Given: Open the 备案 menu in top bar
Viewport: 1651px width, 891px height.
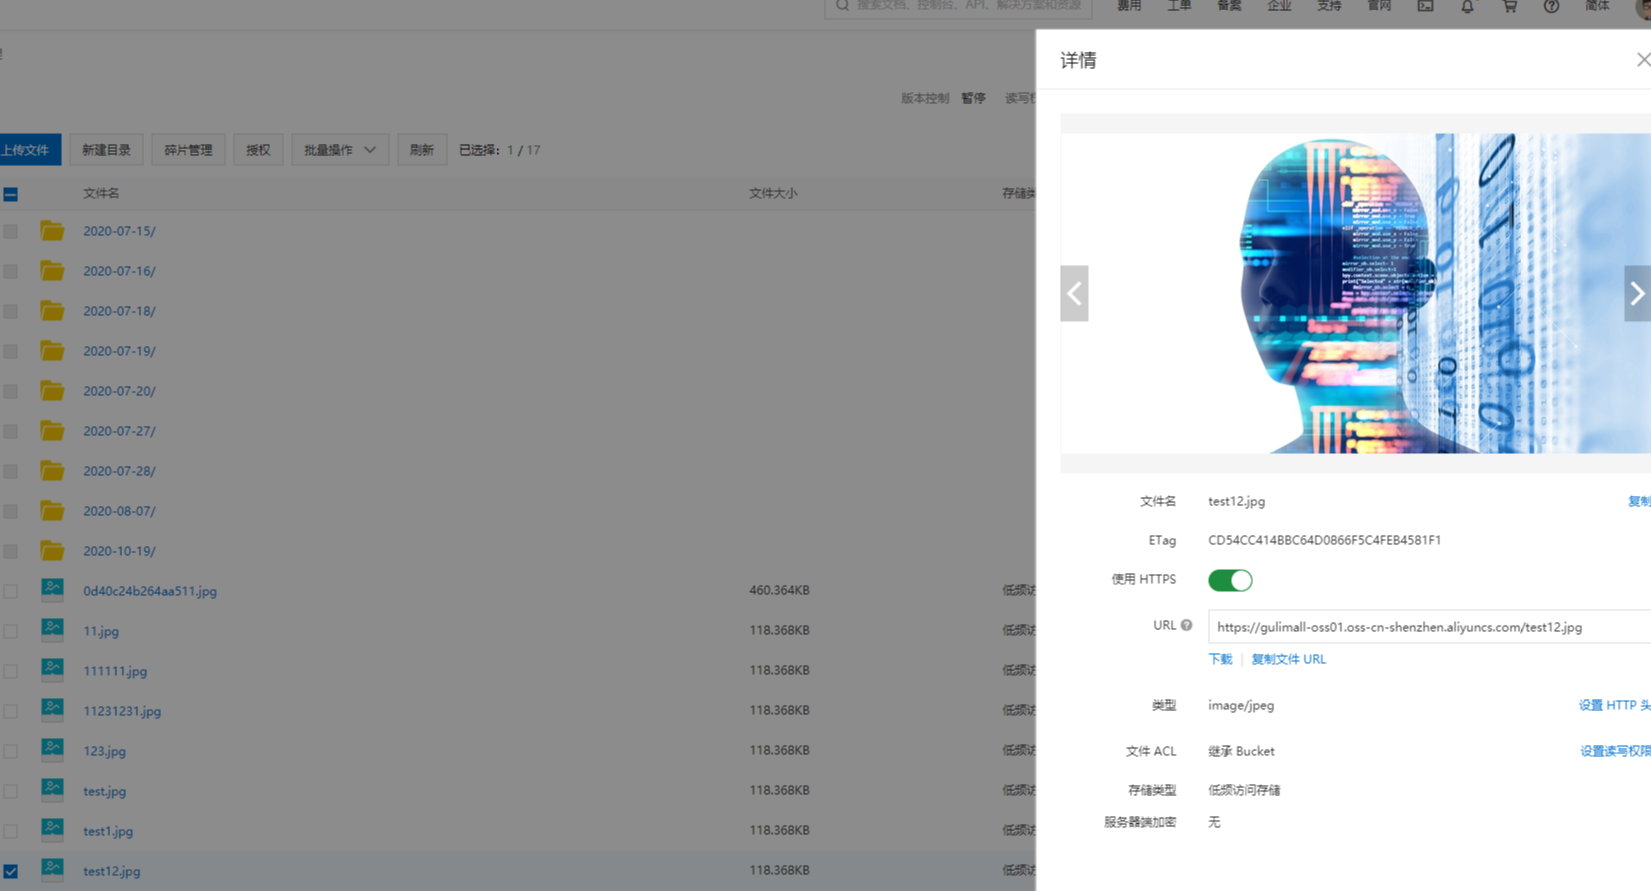Looking at the screenshot, I should point(1229,6).
